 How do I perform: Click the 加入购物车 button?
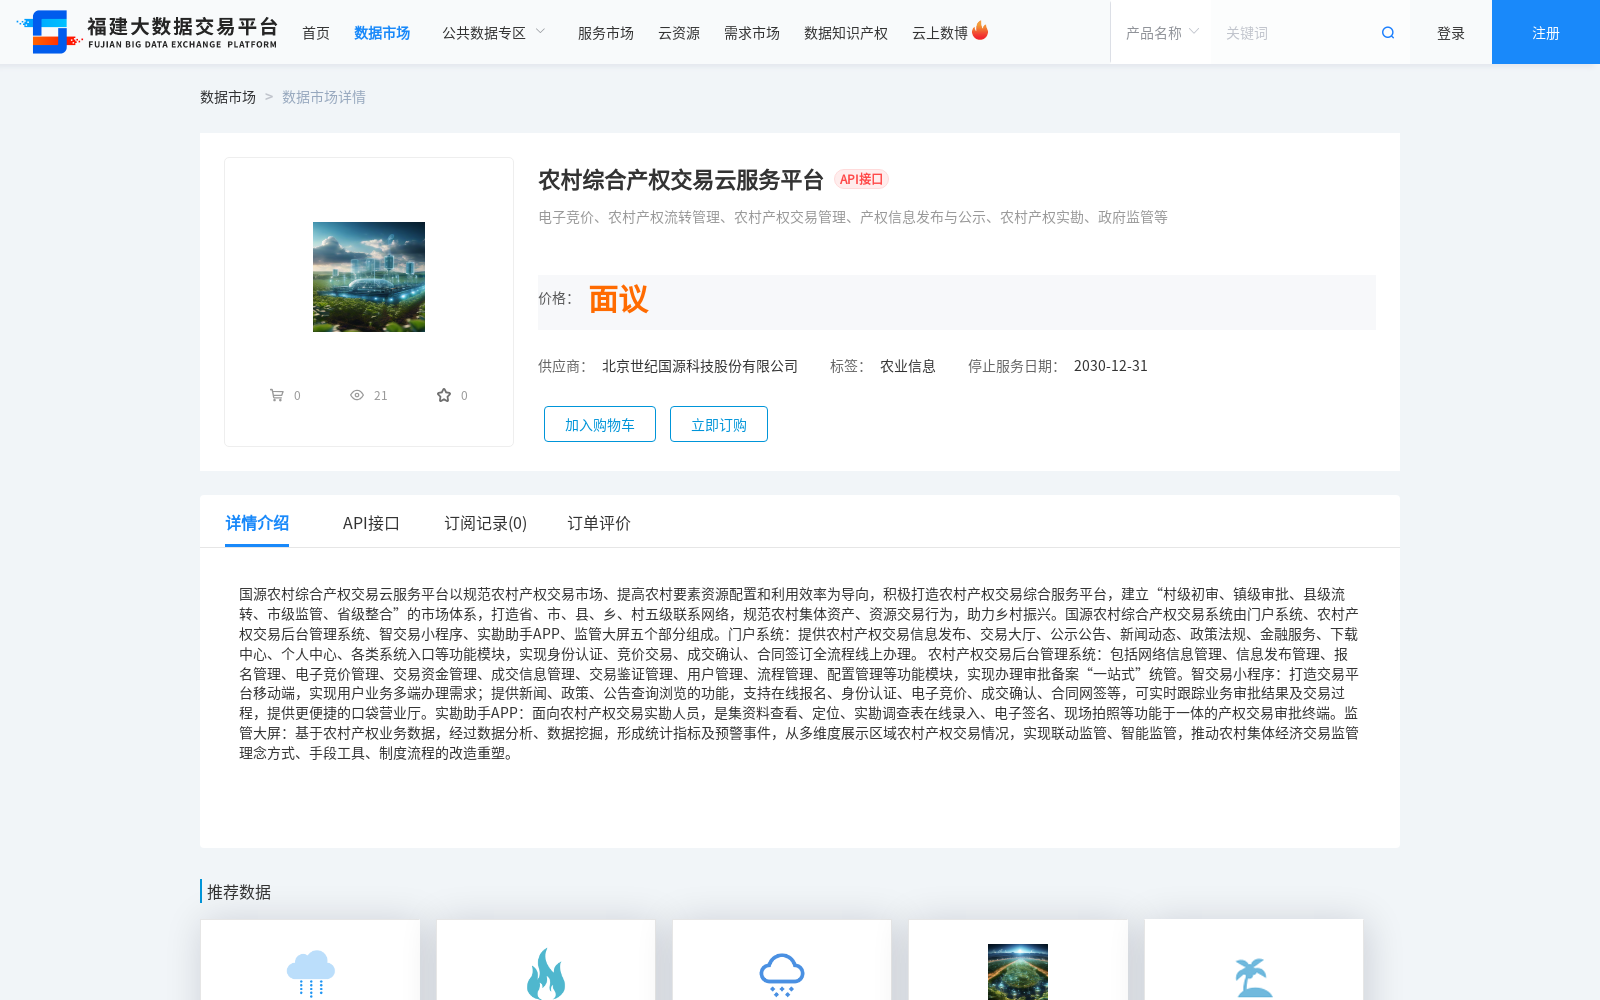[x=600, y=424]
